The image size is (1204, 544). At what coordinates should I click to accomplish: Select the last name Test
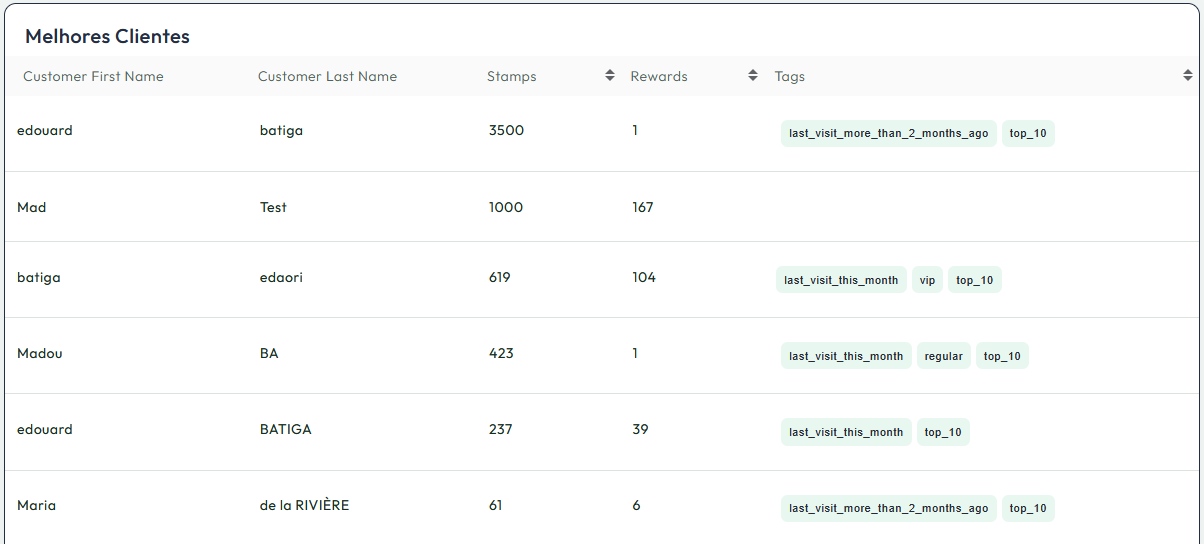coord(273,207)
